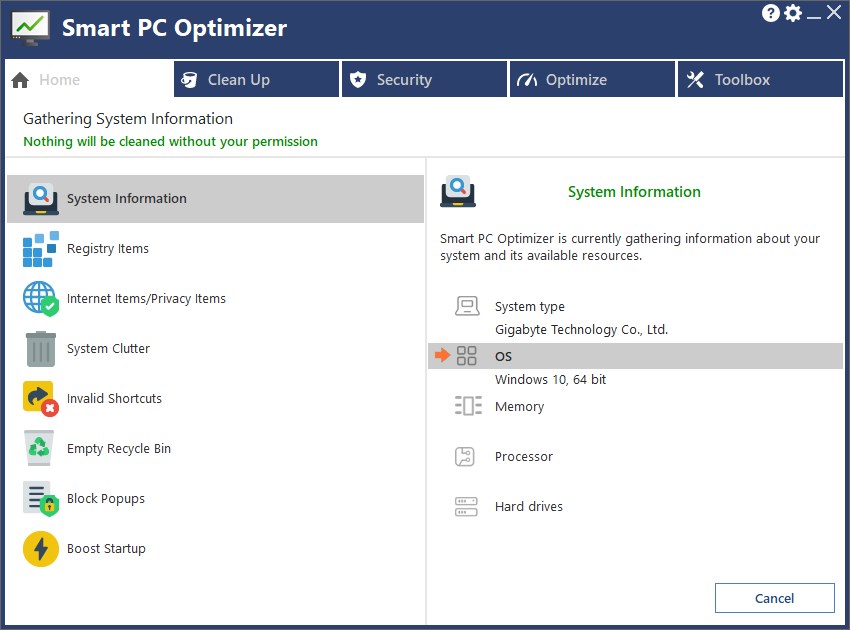Select the Boost Startup lightning bolt icon

pyautogui.click(x=38, y=548)
